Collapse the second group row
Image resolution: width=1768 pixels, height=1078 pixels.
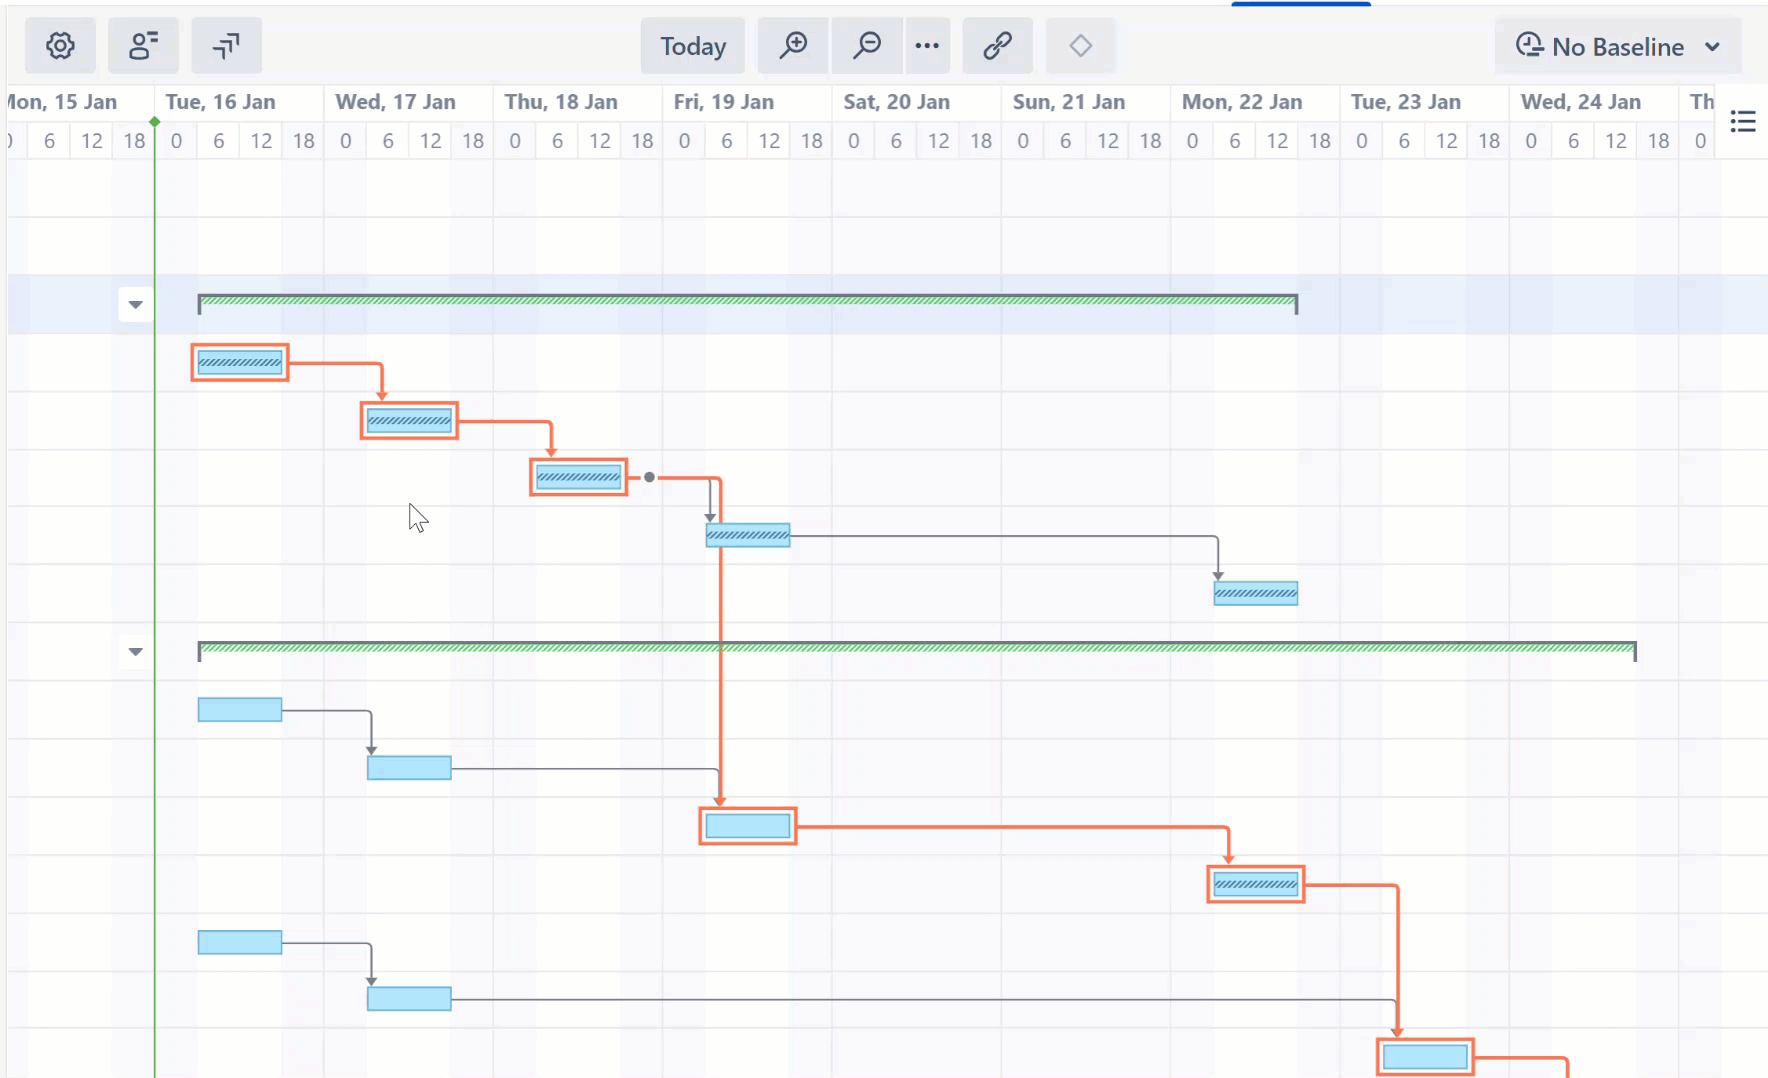pyautogui.click(x=135, y=651)
